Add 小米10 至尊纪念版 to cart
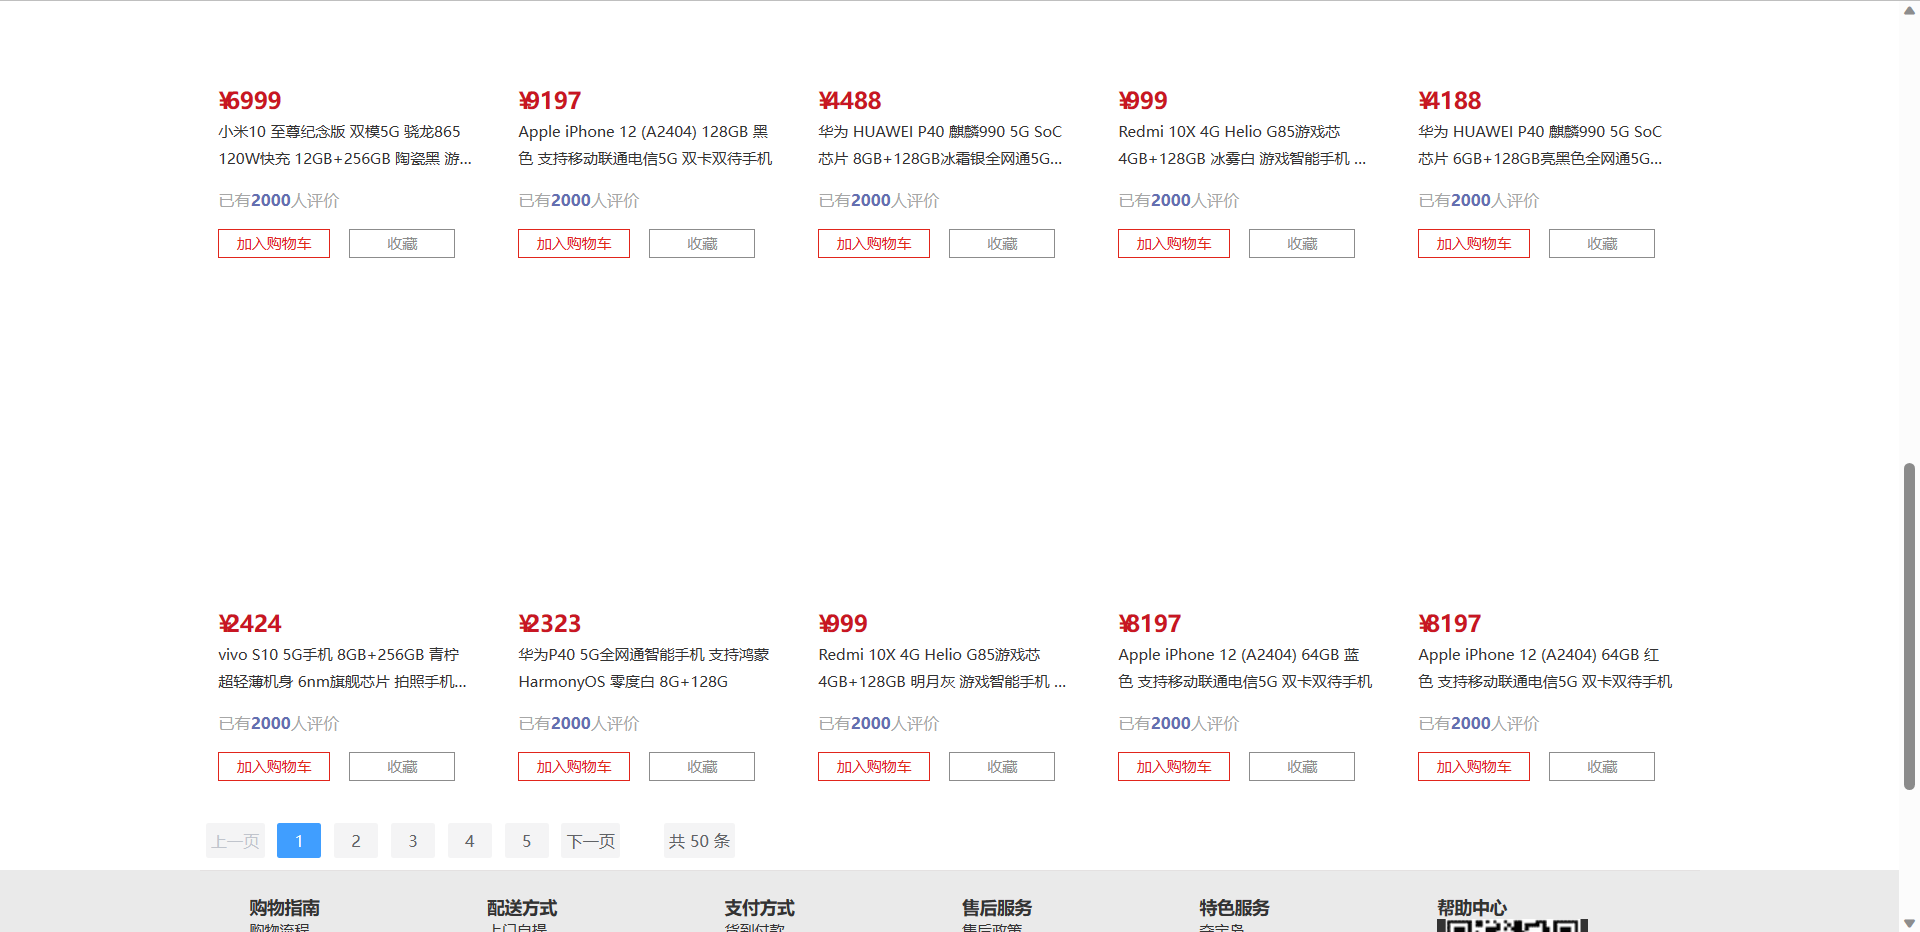 point(273,243)
